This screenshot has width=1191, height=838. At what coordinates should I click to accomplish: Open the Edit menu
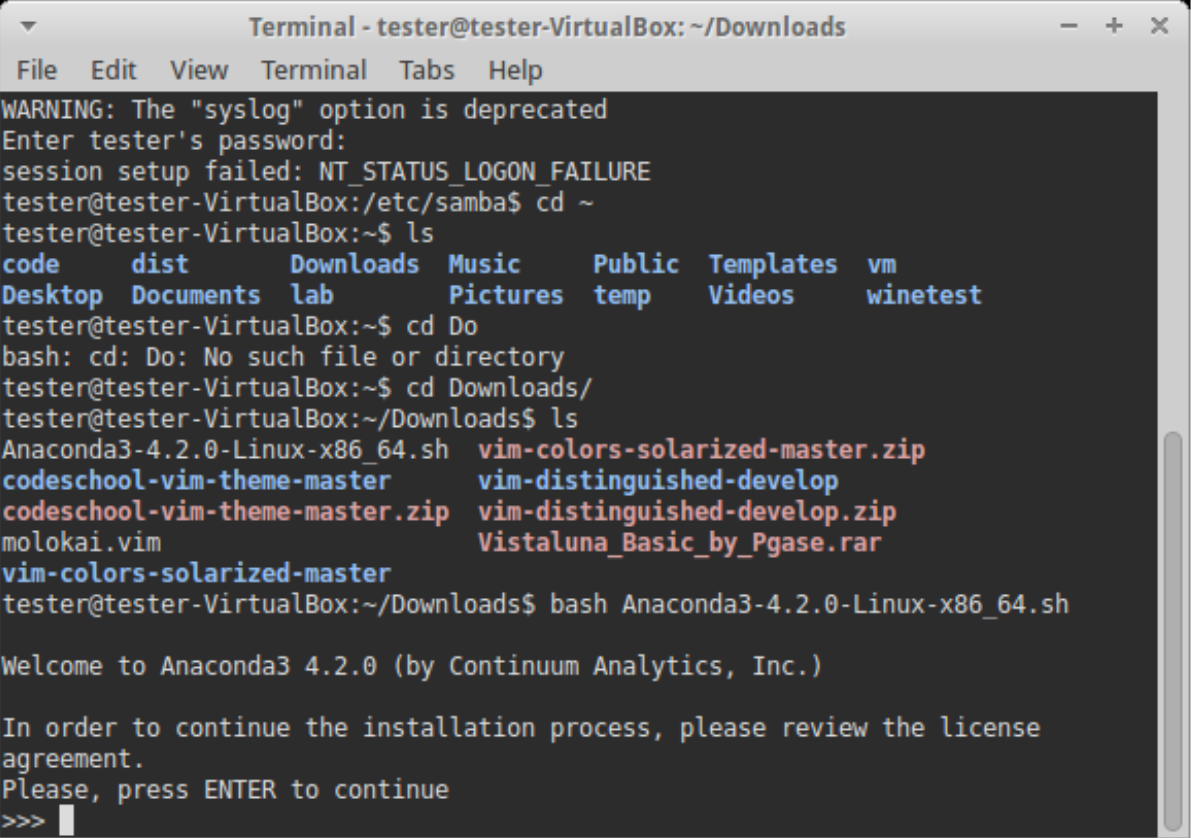pyautogui.click(x=113, y=71)
